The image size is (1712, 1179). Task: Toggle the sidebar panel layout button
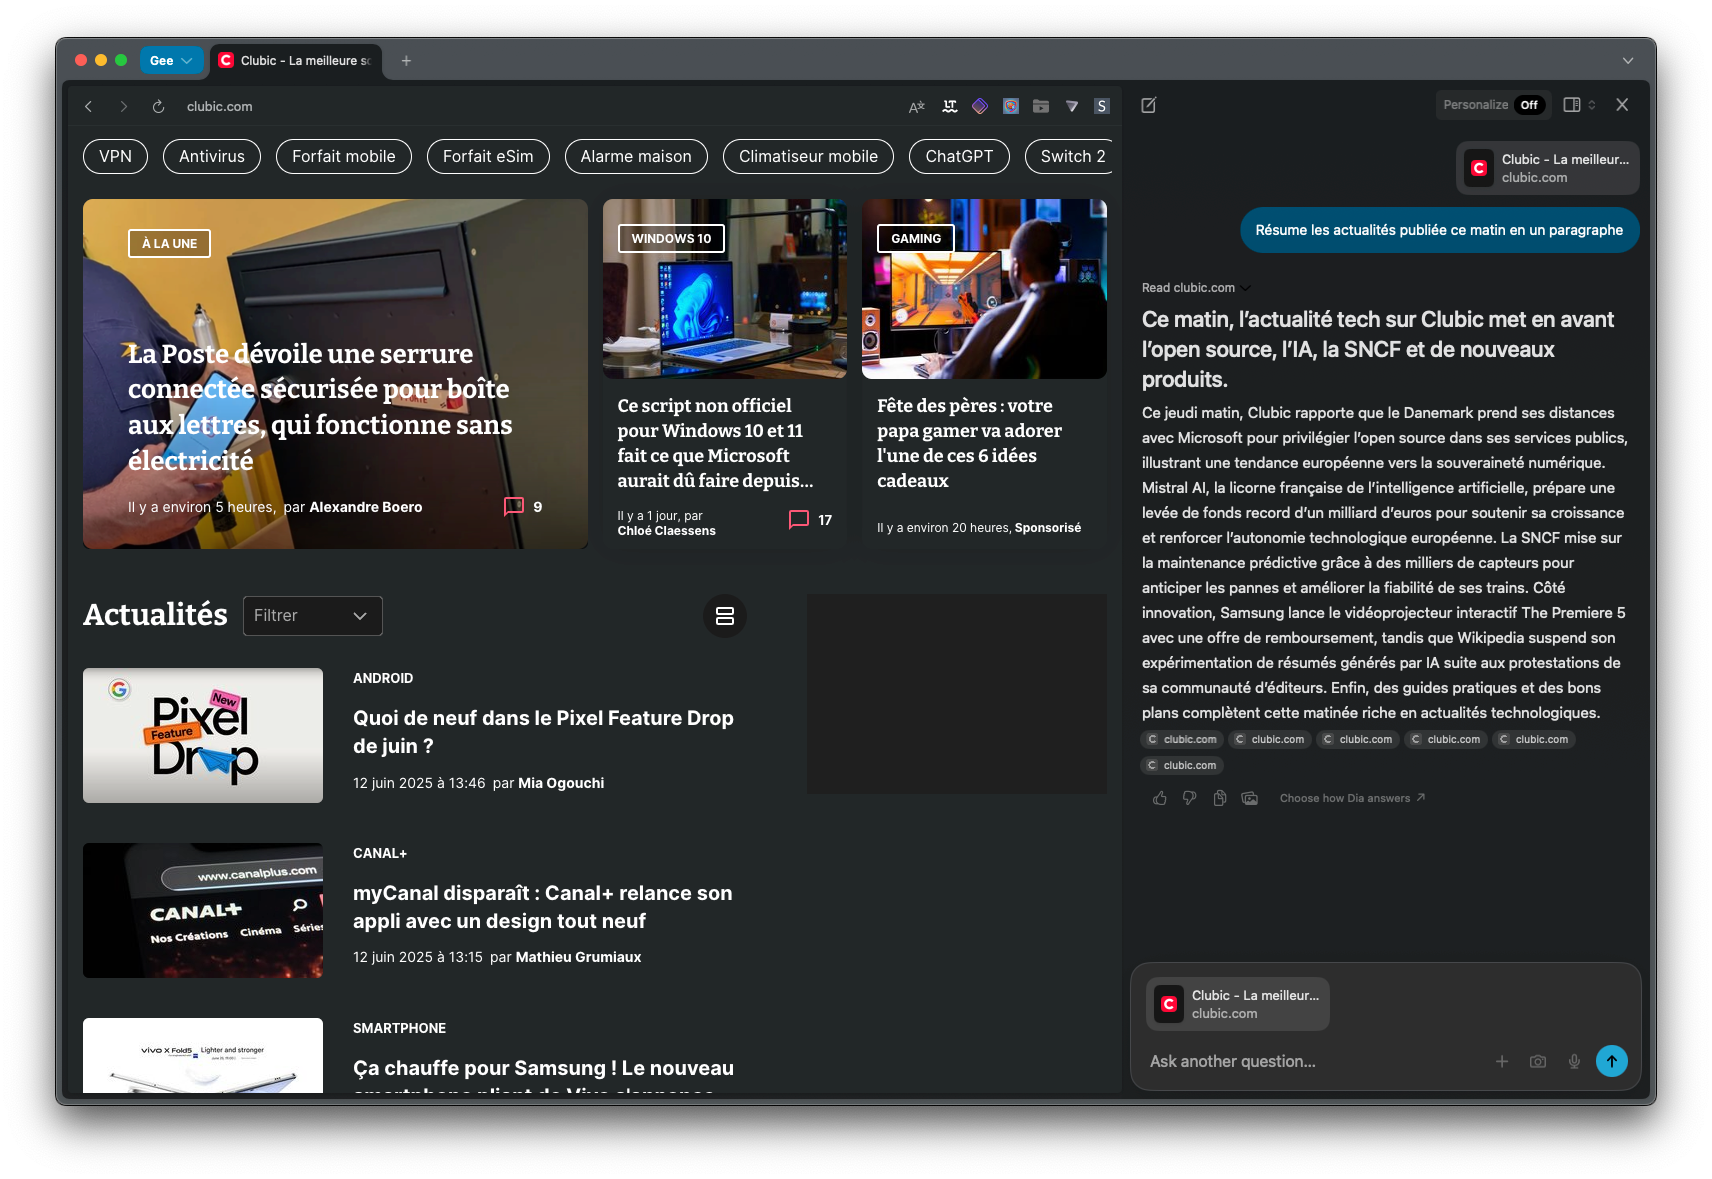1572,105
